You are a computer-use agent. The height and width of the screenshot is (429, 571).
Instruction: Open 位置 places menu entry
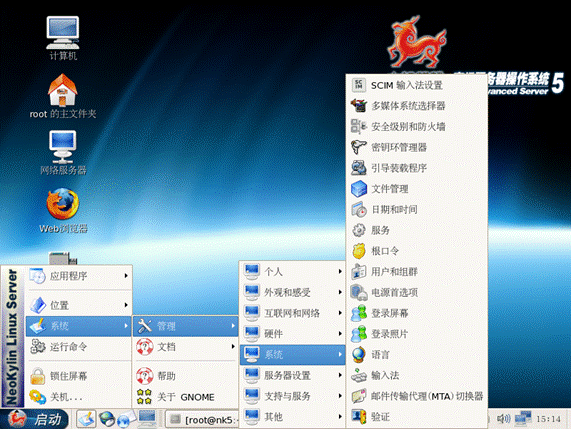79,305
